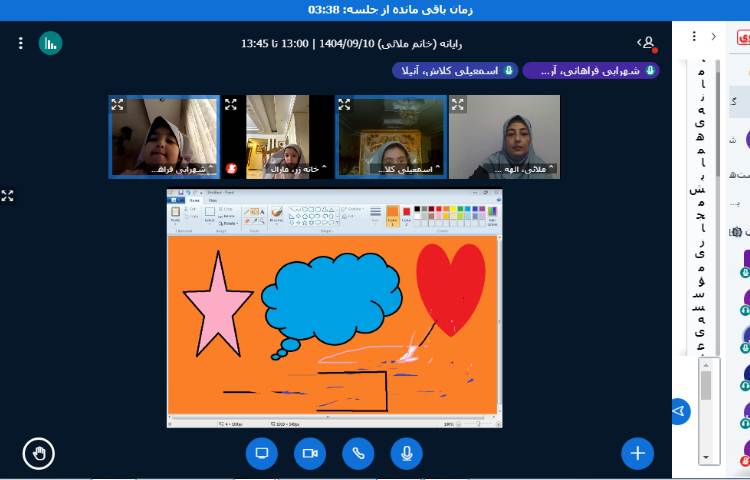Screen dimensions: 750x480
Task: Open the three-dot options menu
Action: pyautogui.click(x=20, y=43)
